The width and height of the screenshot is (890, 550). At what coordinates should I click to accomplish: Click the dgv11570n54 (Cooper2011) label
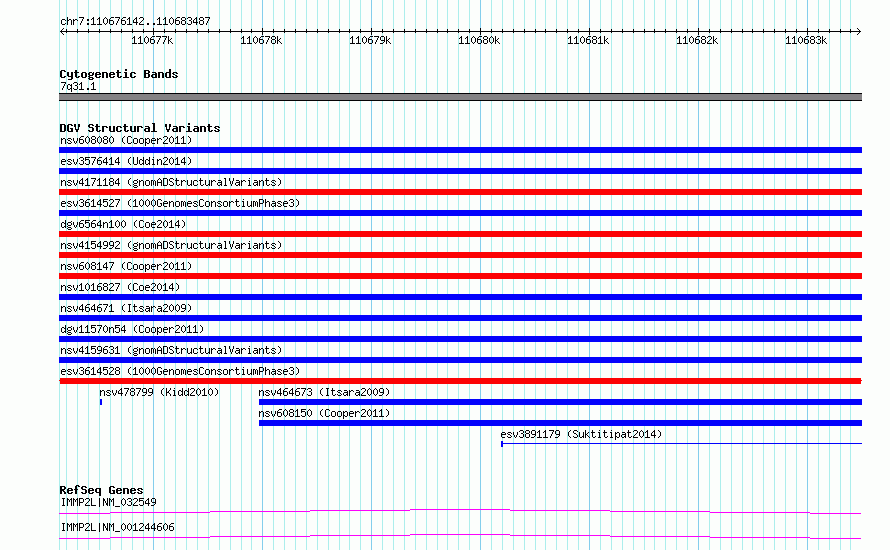pos(132,329)
